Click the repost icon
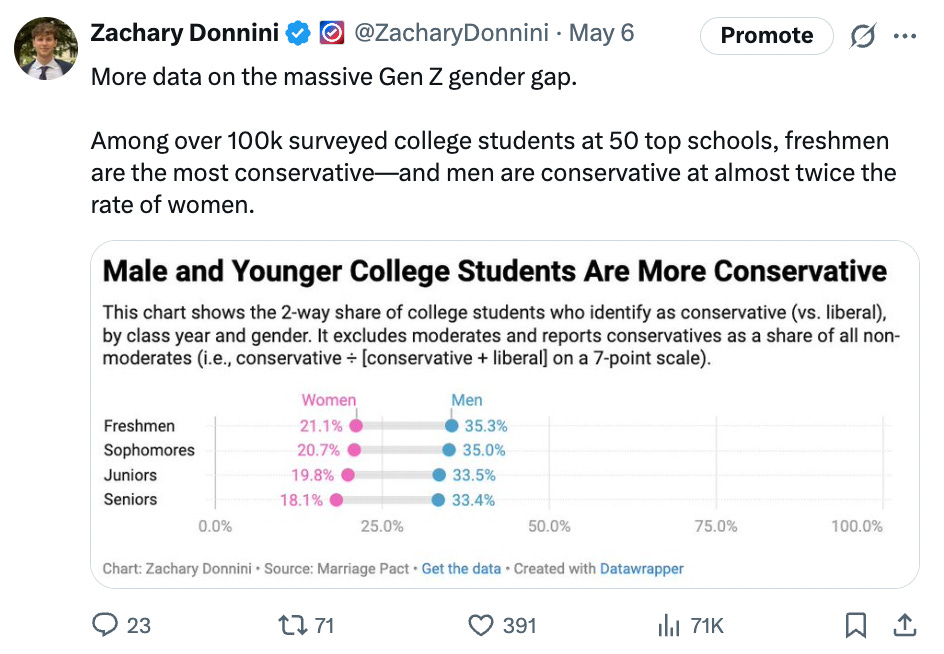 (290, 625)
